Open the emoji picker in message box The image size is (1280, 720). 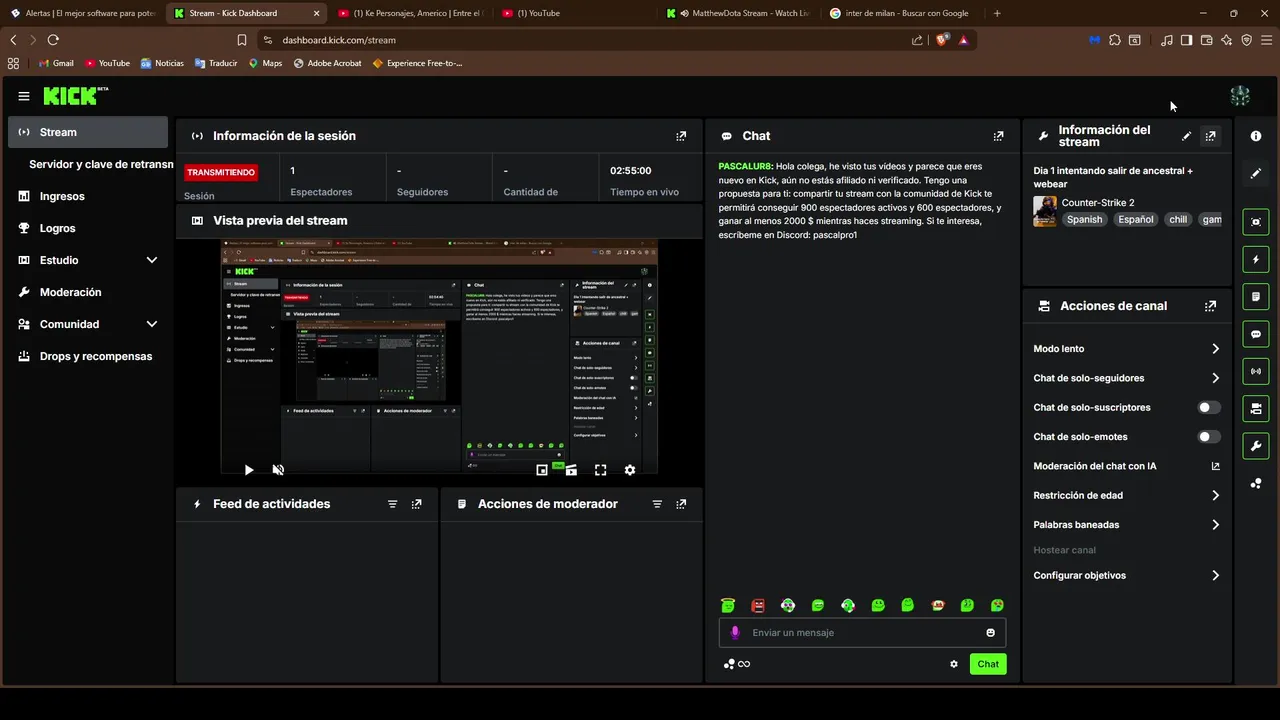(991, 633)
